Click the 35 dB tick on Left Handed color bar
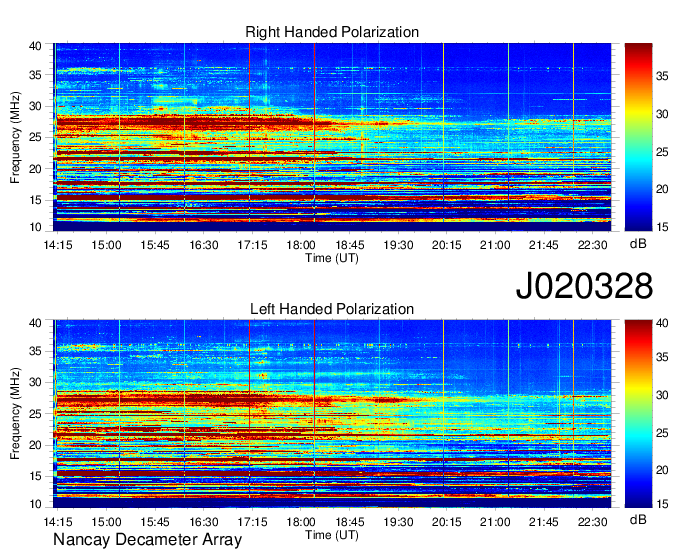The image size is (680, 552). pos(662,357)
